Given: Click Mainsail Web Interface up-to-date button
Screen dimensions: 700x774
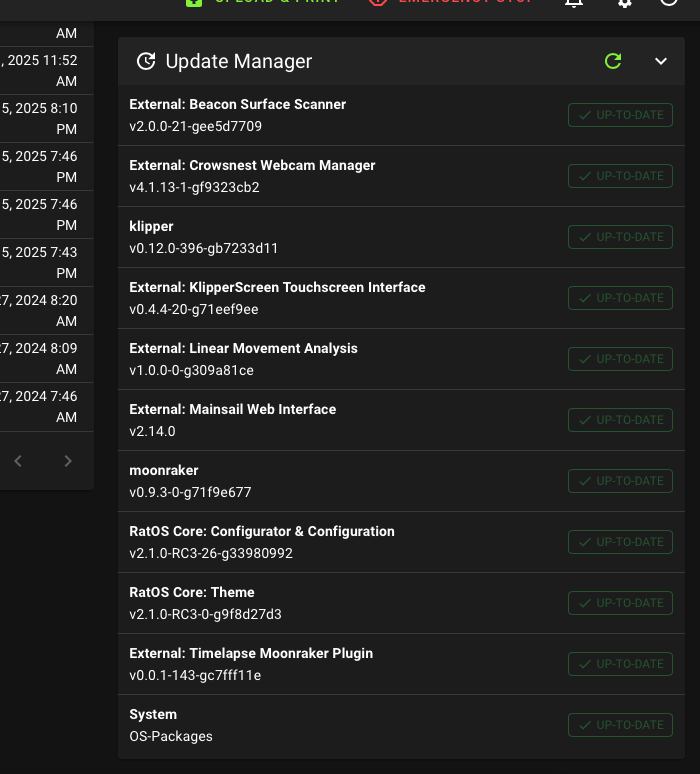Looking at the screenshot, I should tap(620, 420).
